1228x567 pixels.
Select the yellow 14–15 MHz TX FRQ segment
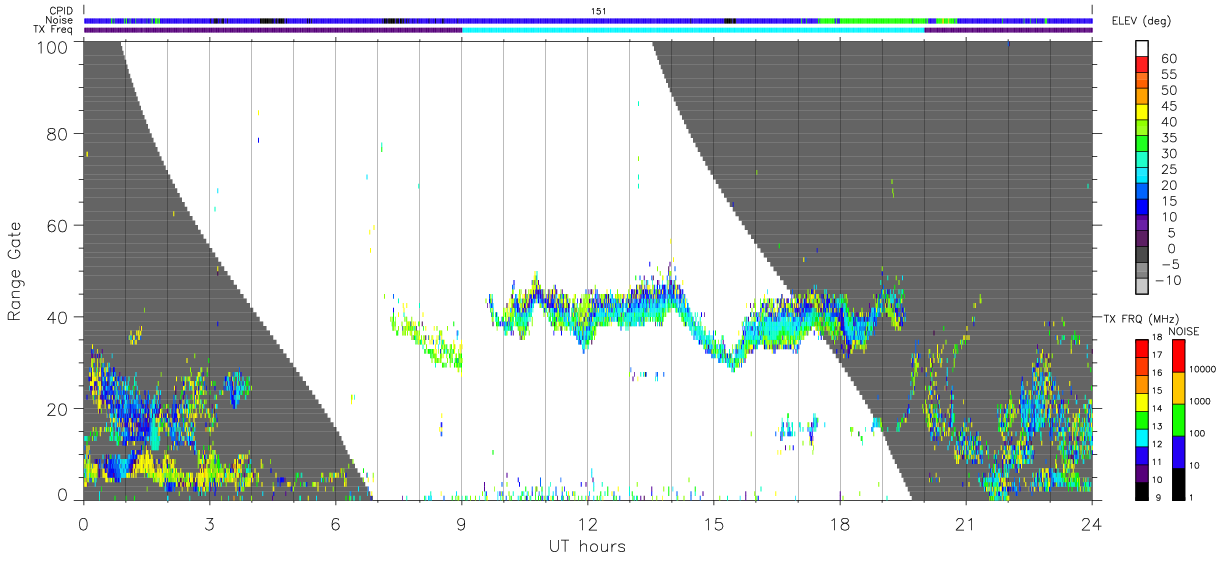(x=1143, y=400)
